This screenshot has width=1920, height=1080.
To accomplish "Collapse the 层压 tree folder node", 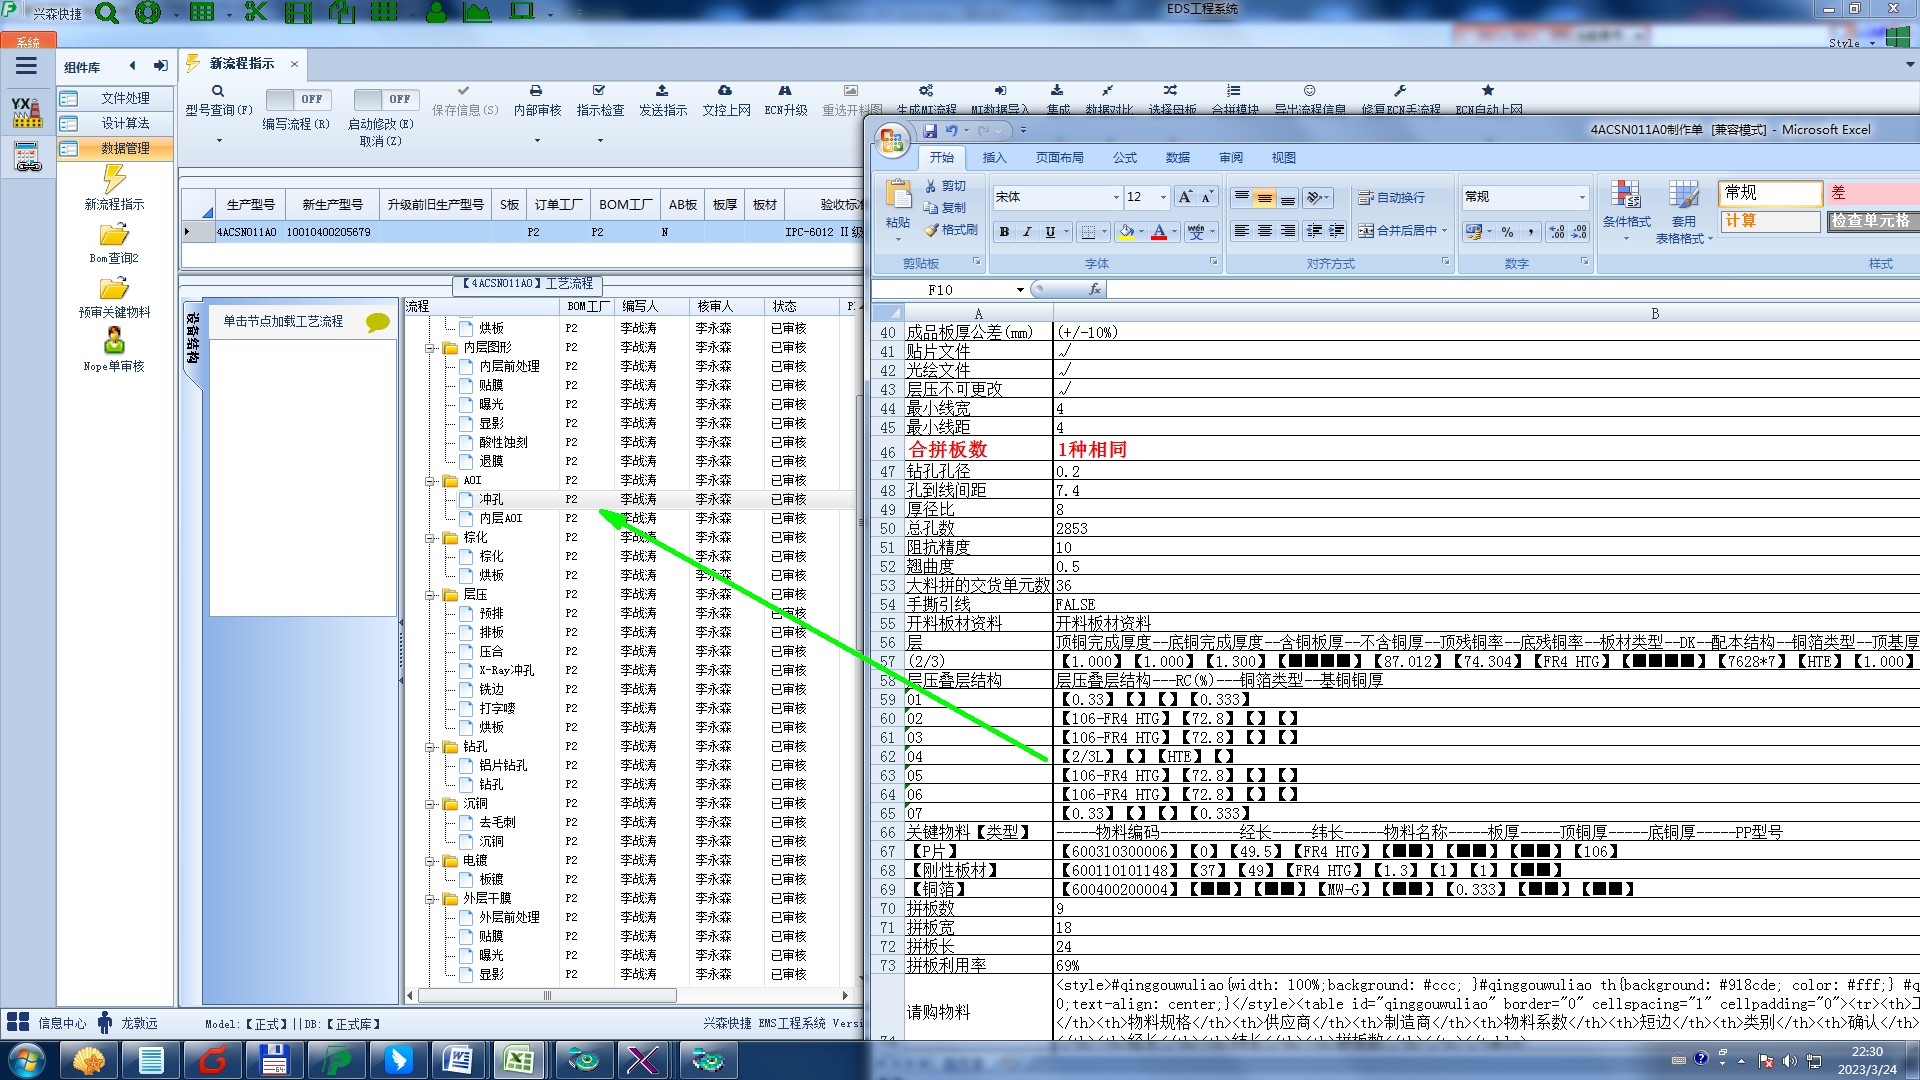I will (x=431, y=595).
